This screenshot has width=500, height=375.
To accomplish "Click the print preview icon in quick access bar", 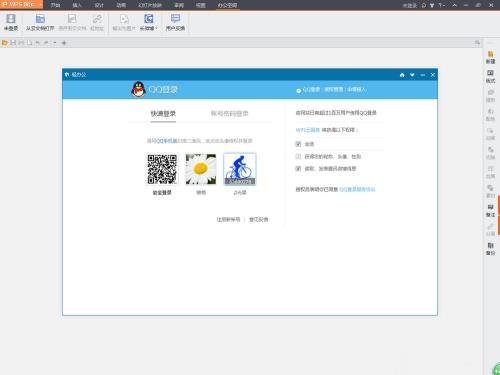I will [x=30, y=43].
